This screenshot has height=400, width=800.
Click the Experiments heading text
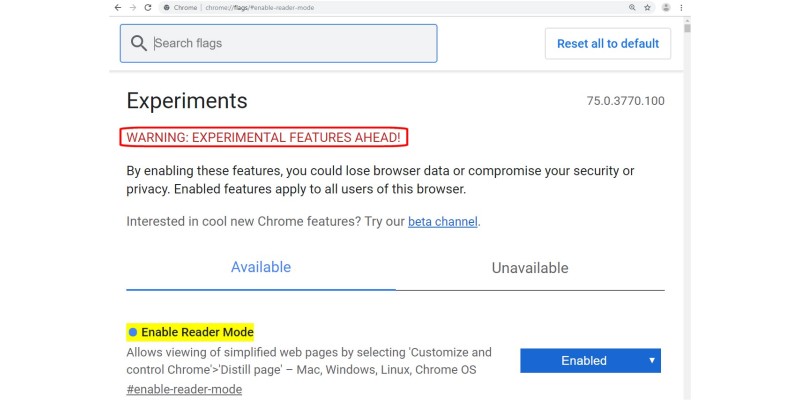[x=187, y=101]
